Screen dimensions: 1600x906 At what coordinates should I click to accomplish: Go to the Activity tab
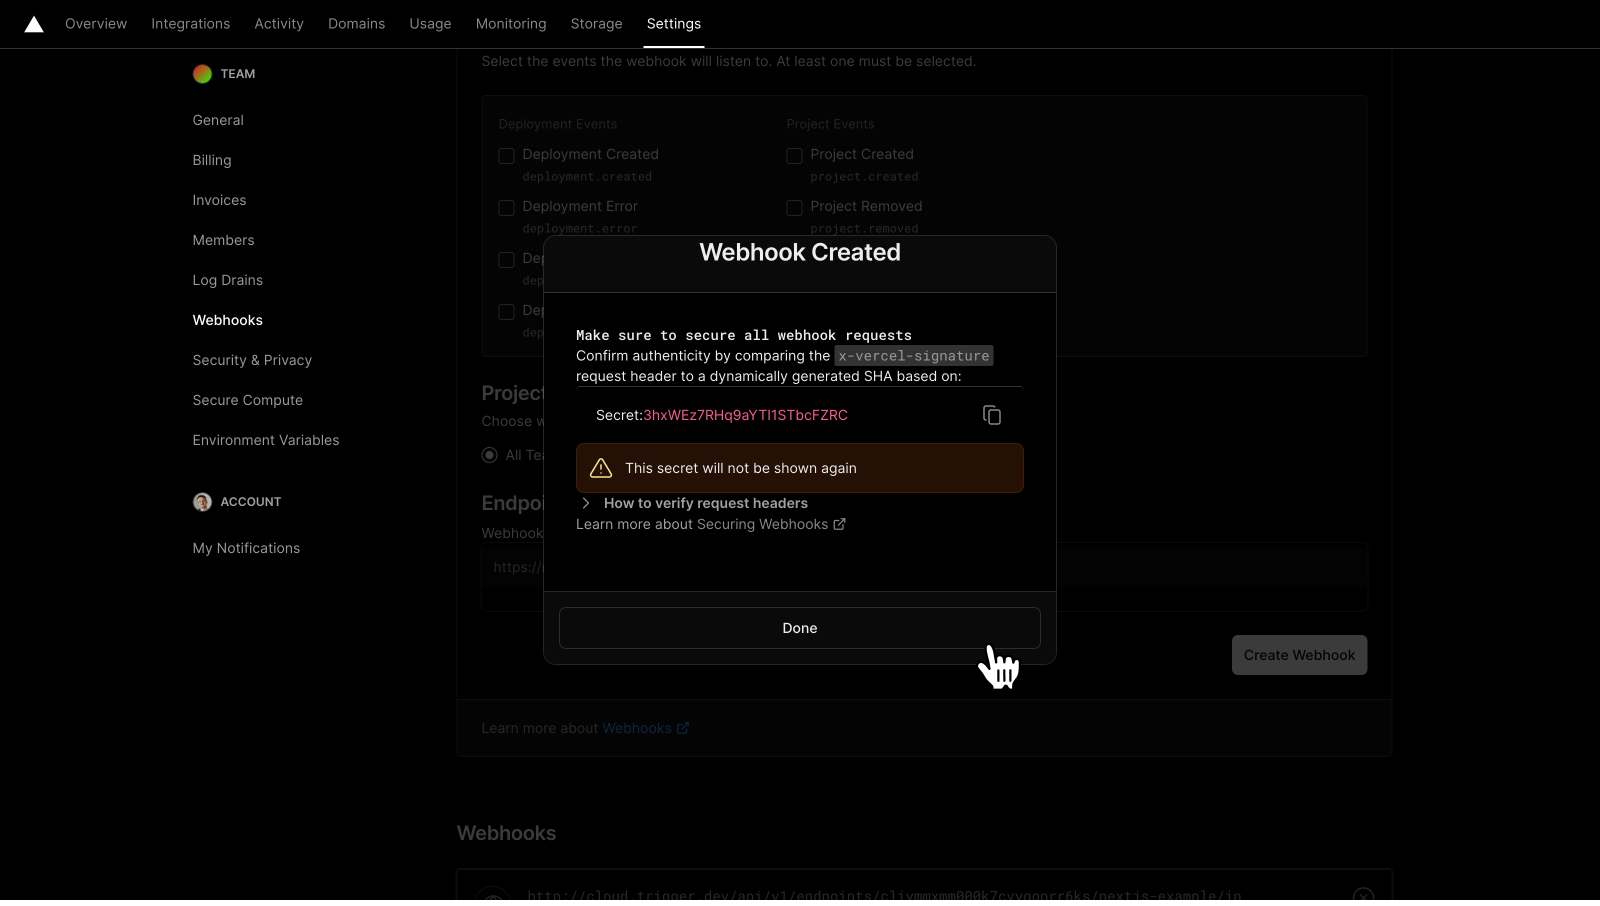279,24
